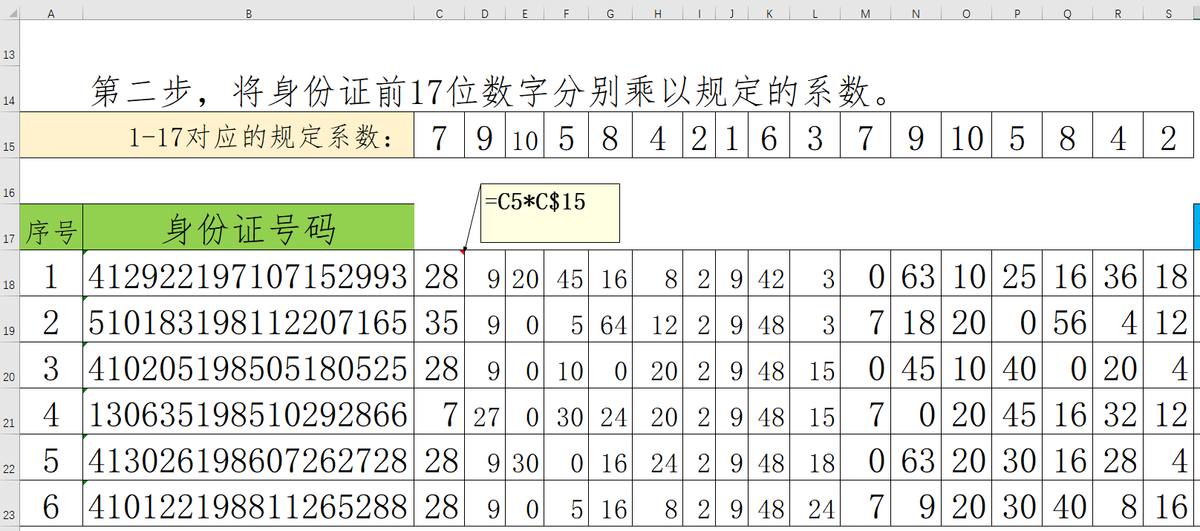
Task: Select cell N19 with value 18
Action: (x=916, y=321)
